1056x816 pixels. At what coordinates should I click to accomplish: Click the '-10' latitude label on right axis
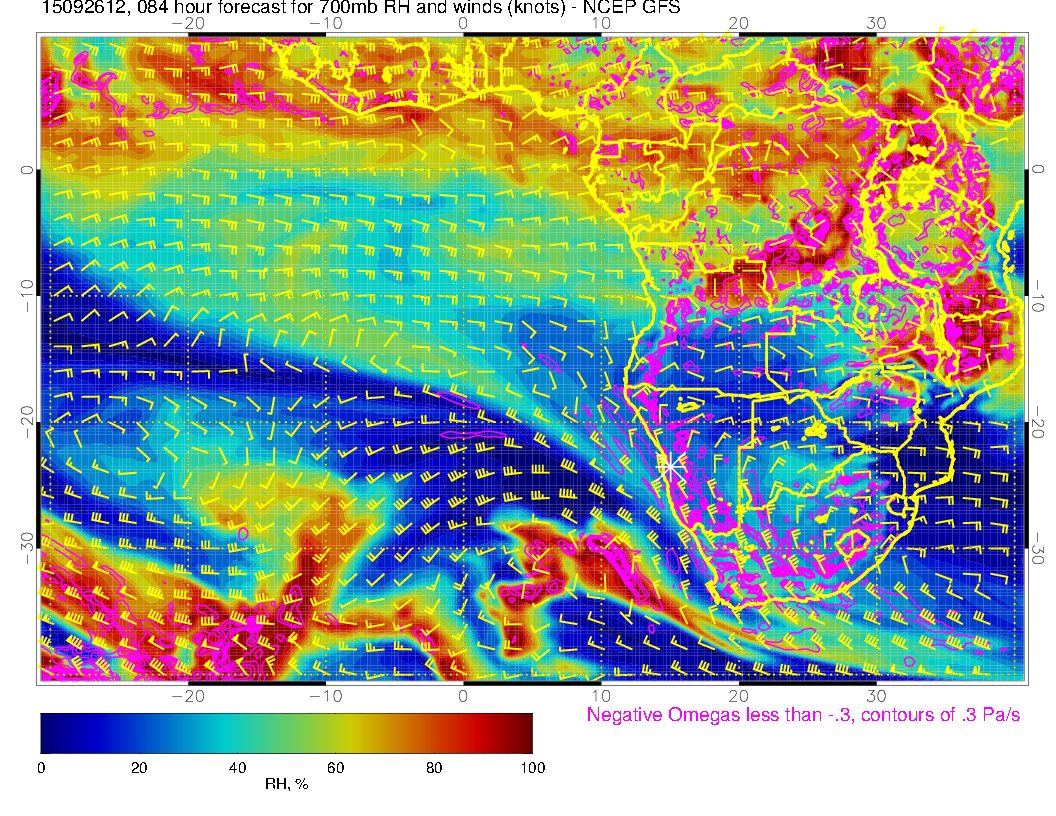point(1038,295)
